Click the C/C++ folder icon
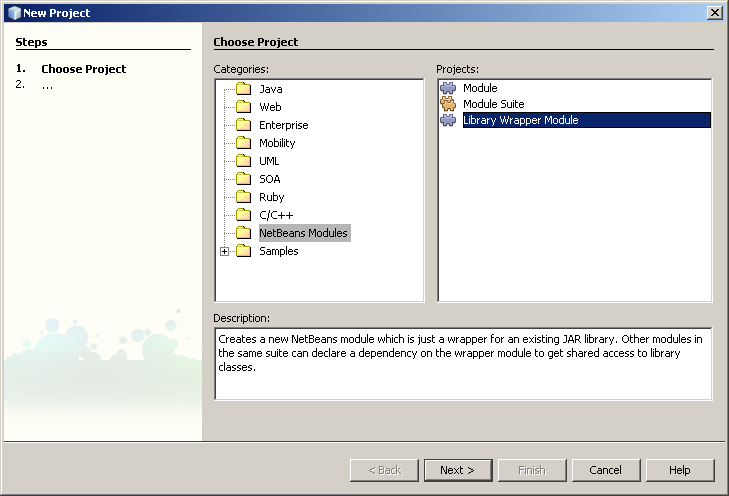The width and height of the screenshot is (729, 496). pyautogui.click(x=243, y=215)
